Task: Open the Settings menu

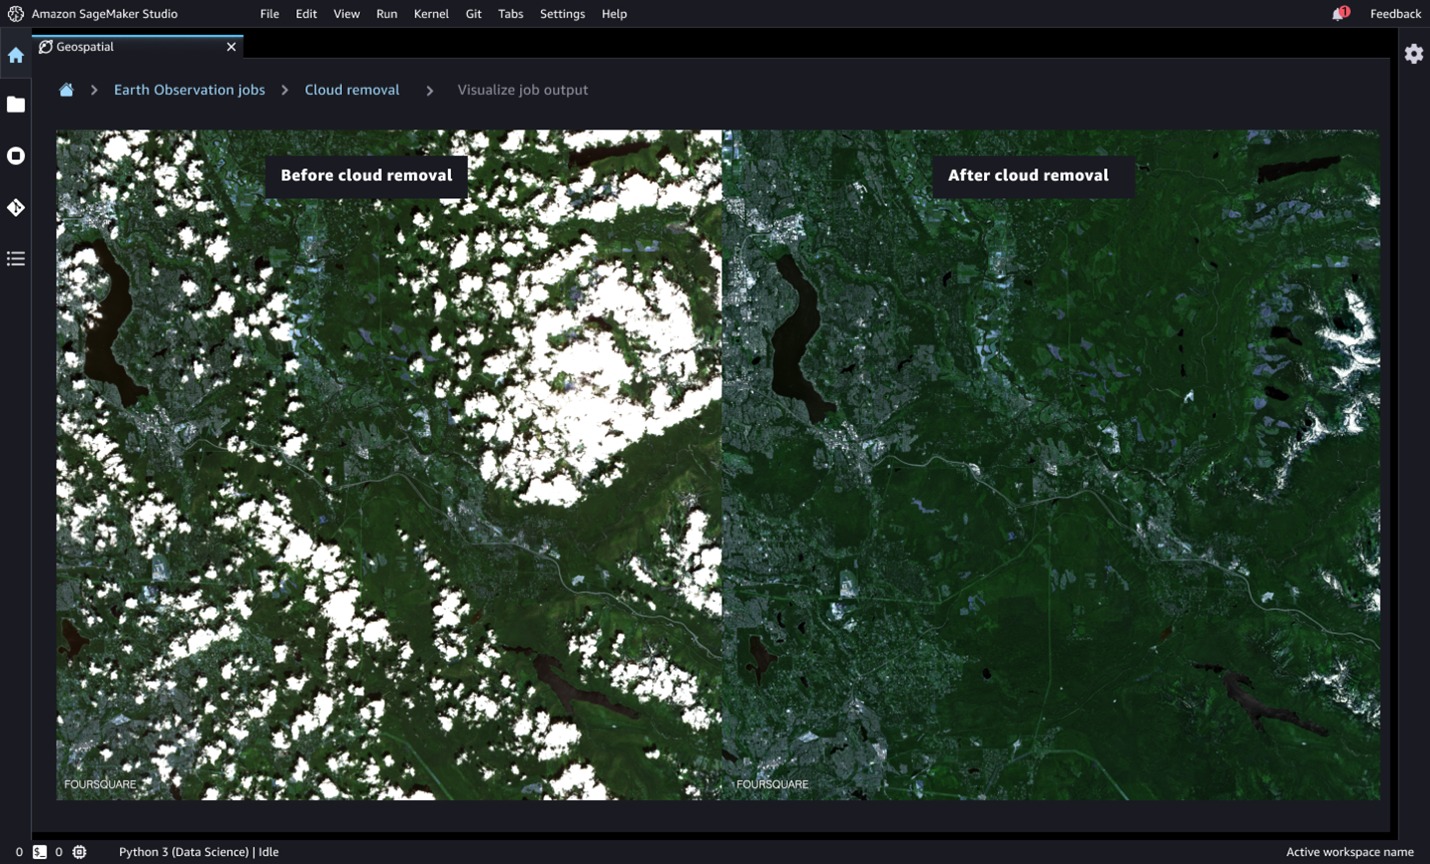Action: coord(562,14)
